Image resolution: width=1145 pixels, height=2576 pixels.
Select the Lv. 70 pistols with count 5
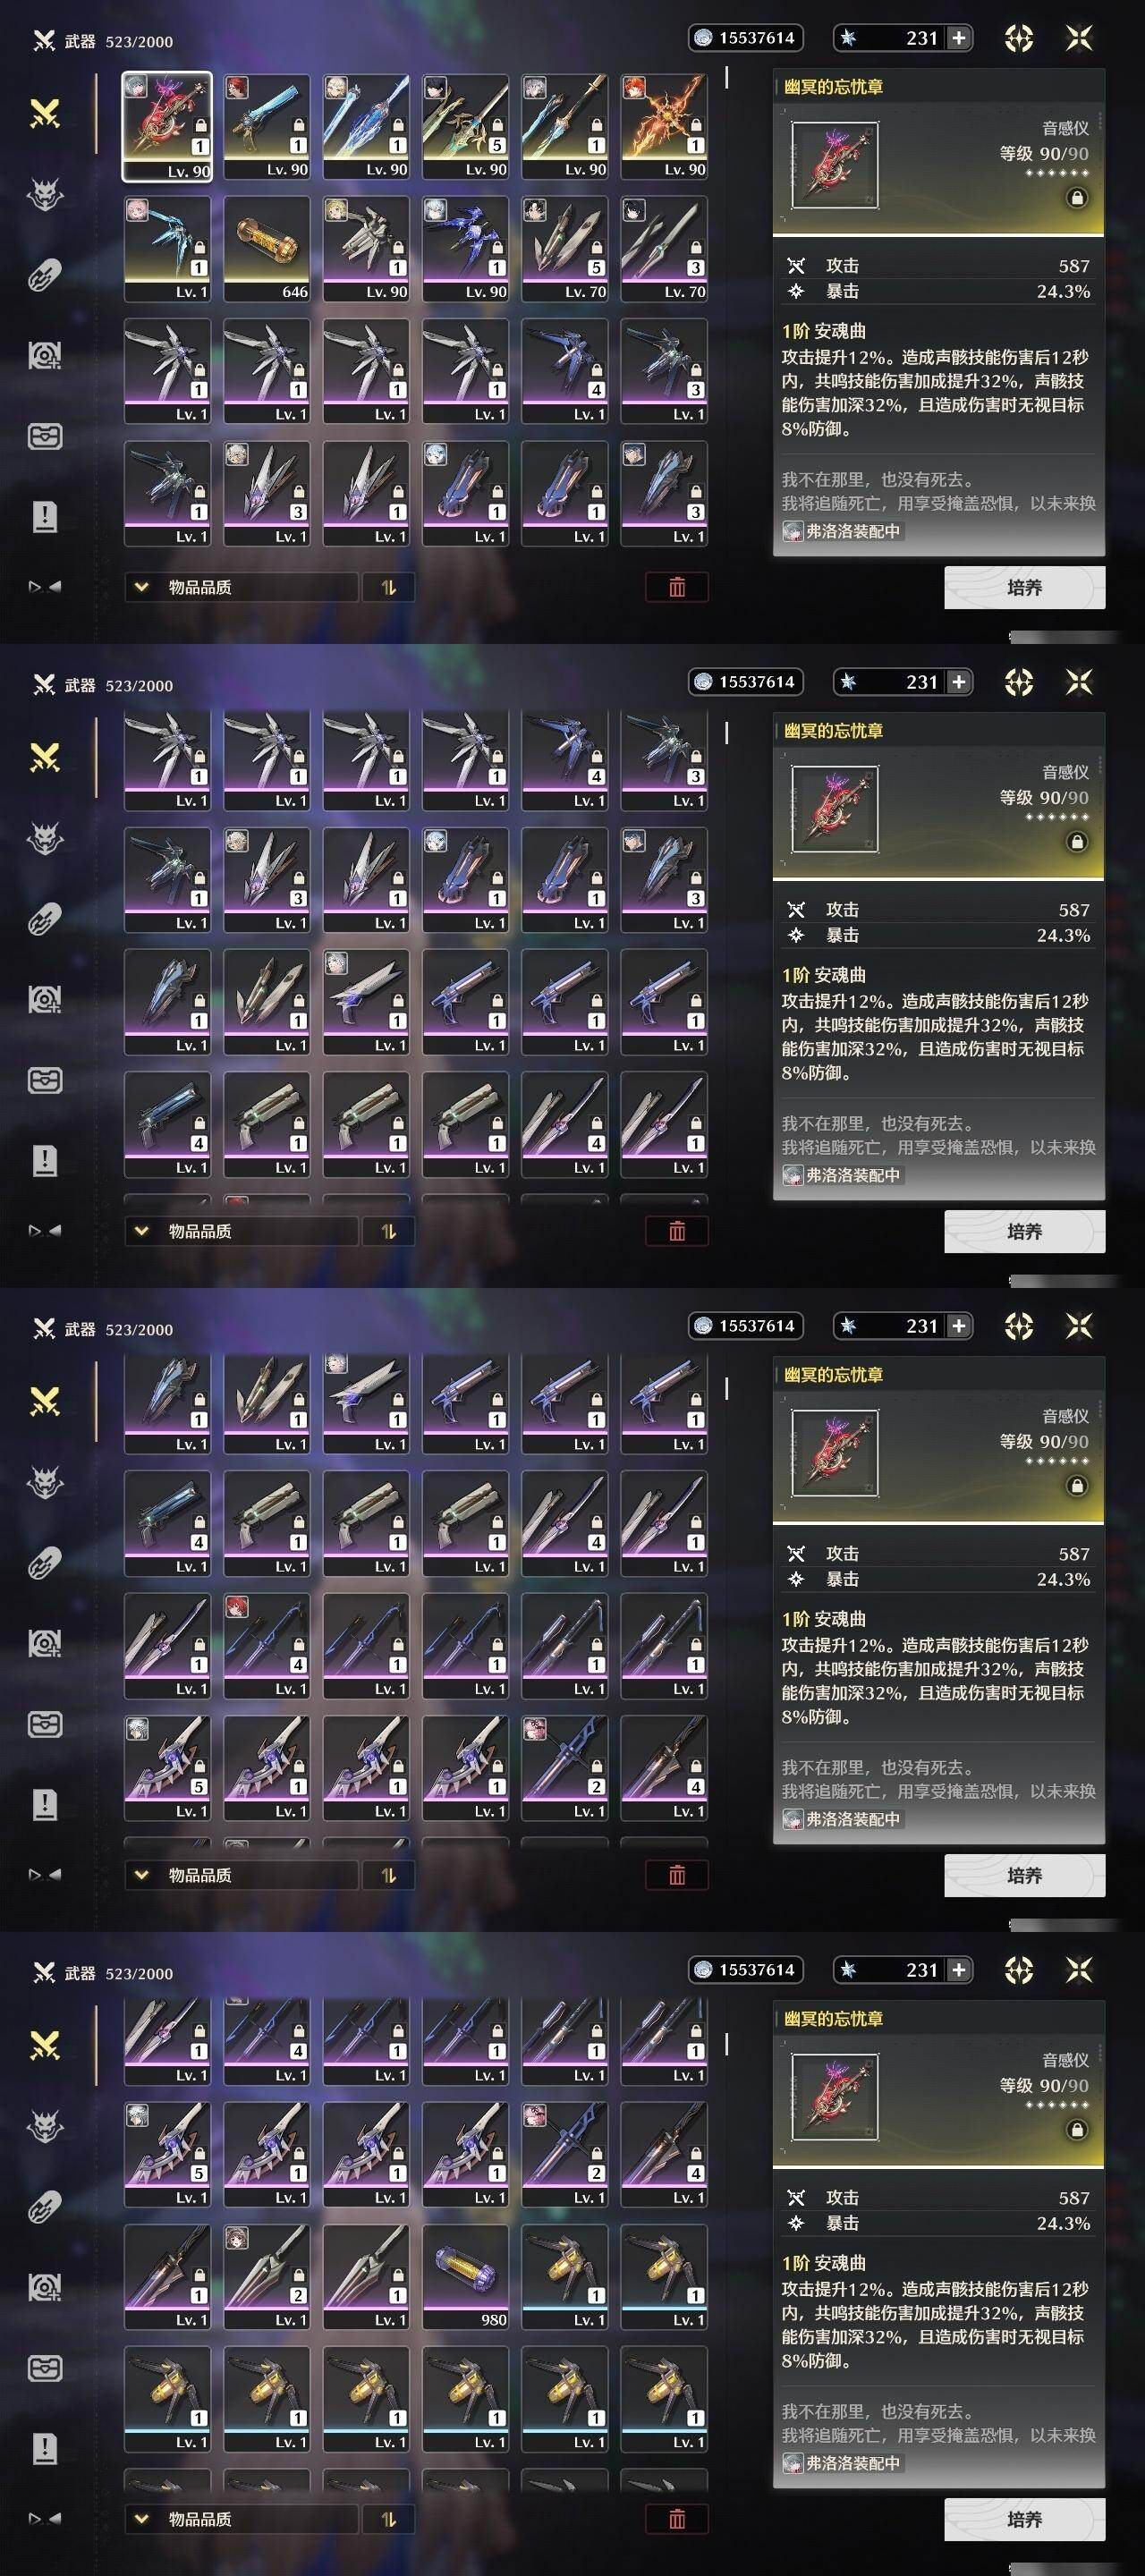564,249
